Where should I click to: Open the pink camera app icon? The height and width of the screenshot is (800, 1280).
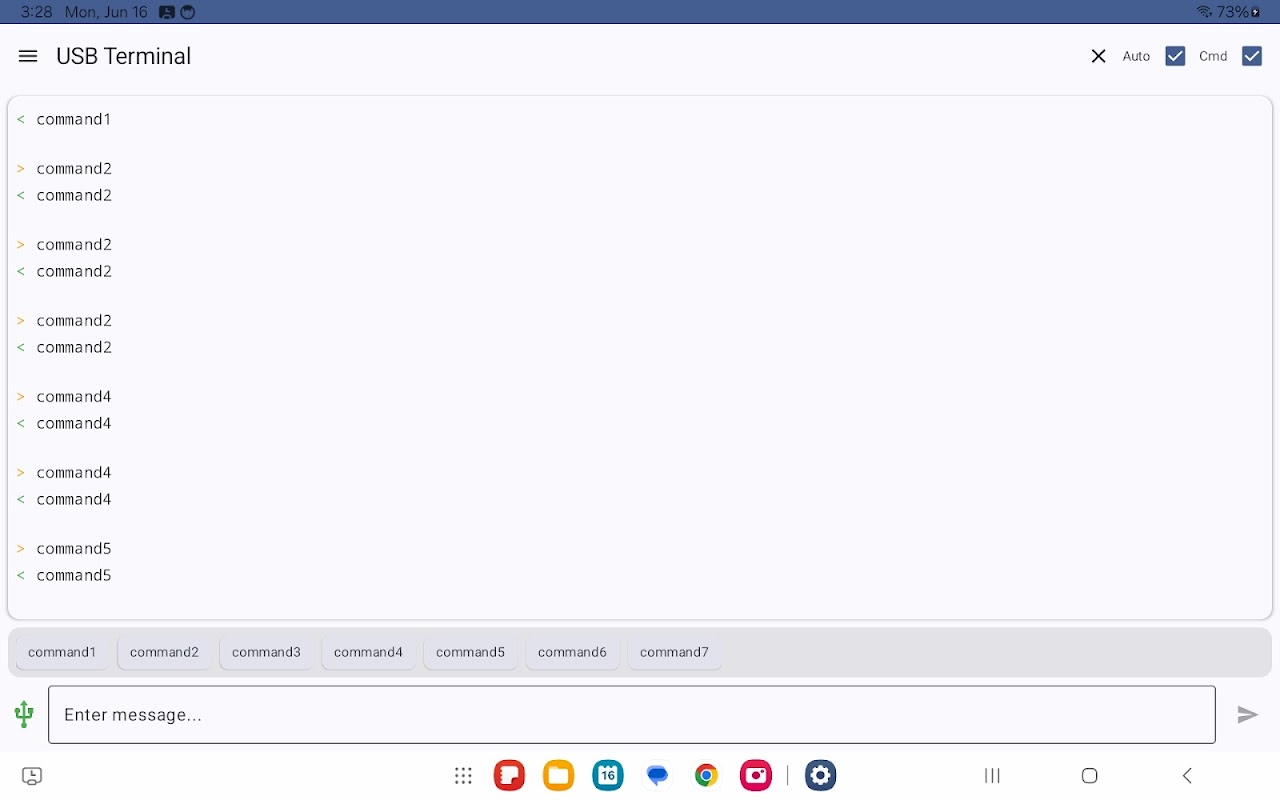click(x=756, y=775)
